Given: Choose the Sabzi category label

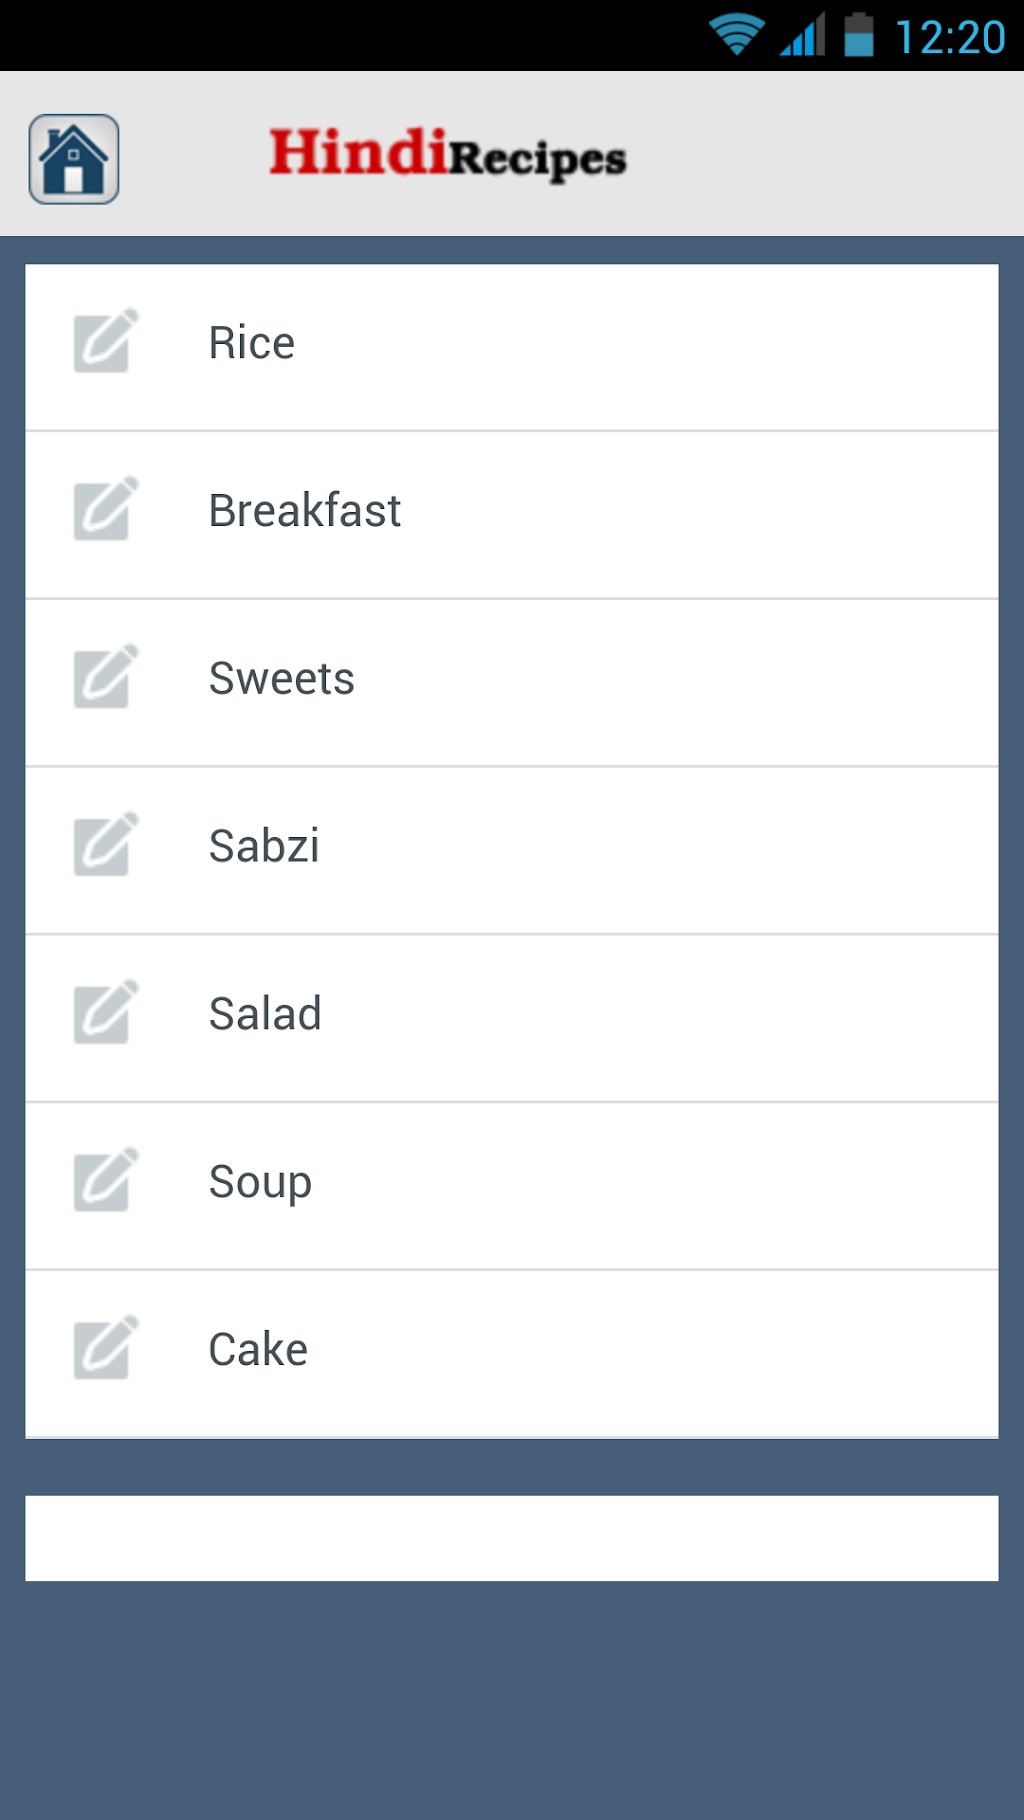Looking at the screenshot, I should coord(264,847).
